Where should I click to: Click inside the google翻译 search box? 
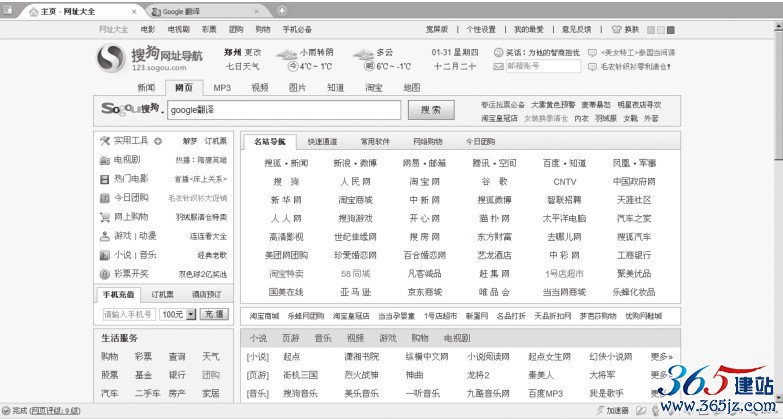click(x=284, y=110)
